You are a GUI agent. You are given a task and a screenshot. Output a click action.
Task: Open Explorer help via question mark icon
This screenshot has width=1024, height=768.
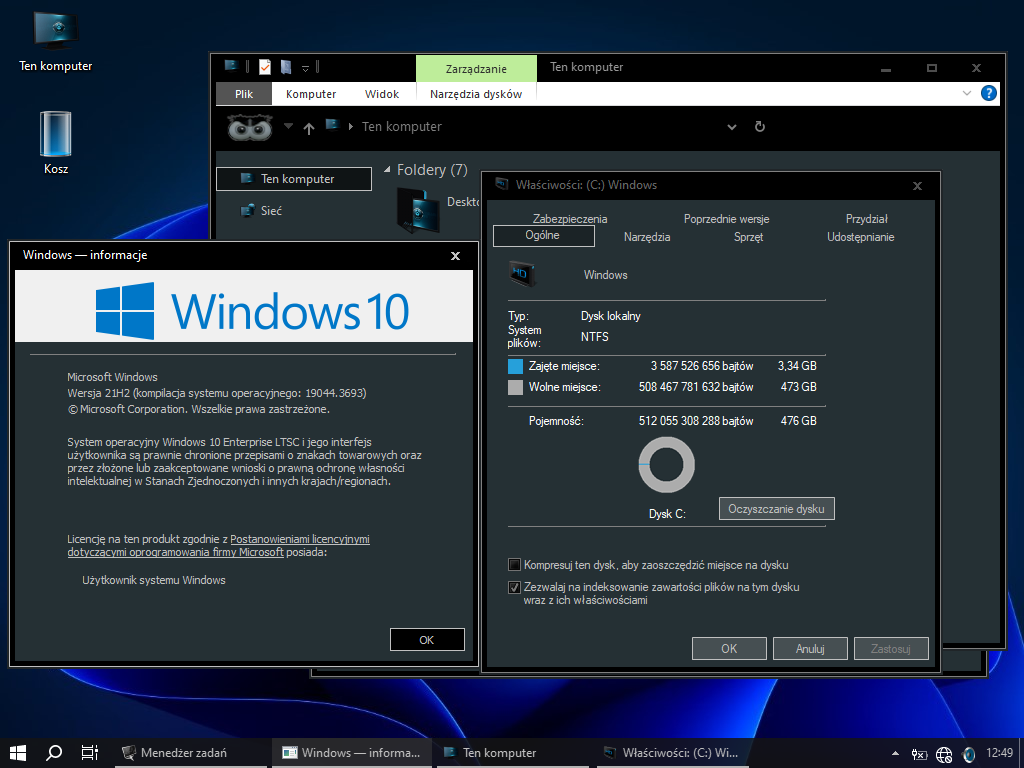click(989, 93)
